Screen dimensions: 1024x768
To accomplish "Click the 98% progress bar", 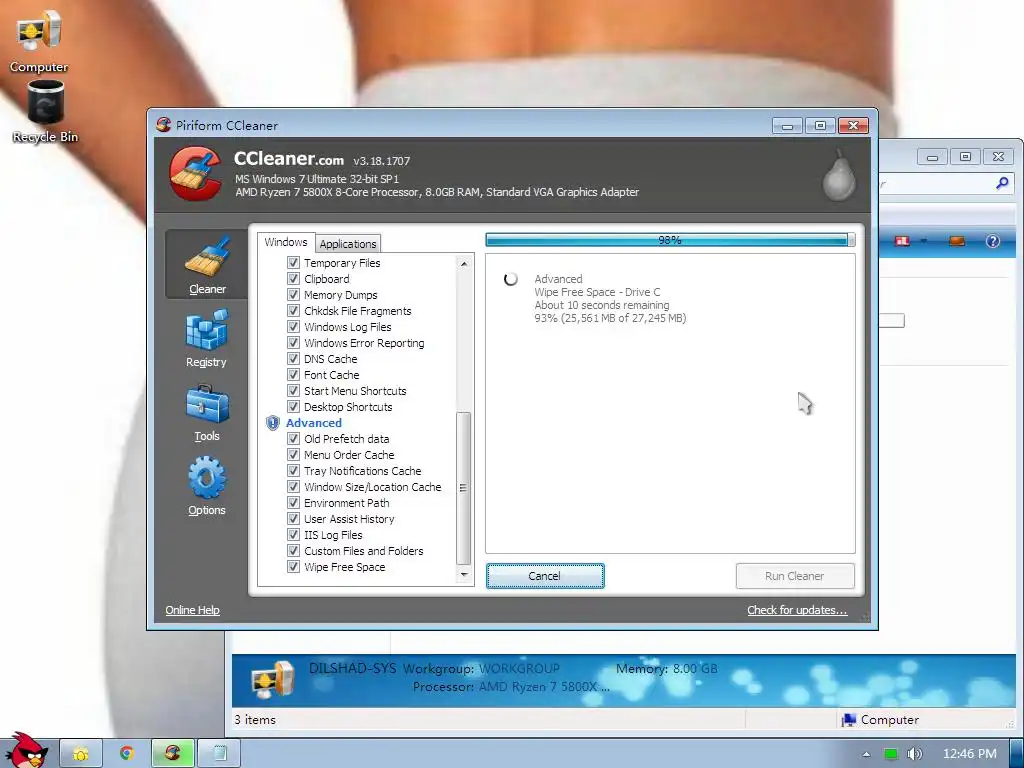I will tap(670, 240).
